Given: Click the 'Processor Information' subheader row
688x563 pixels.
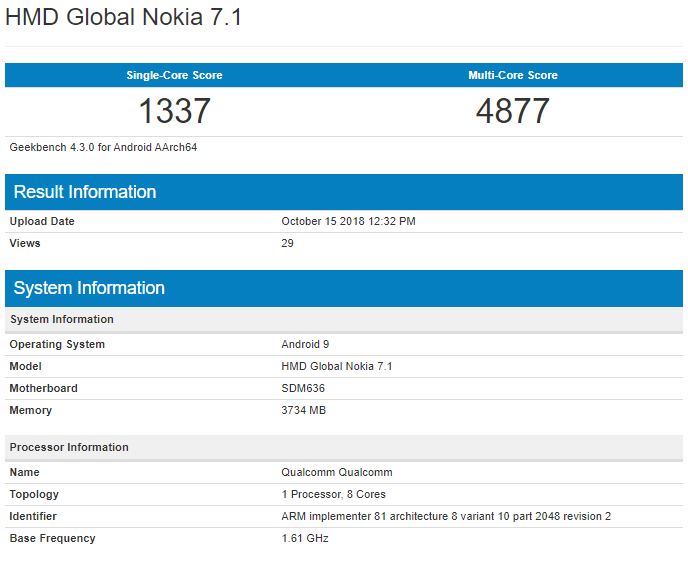Looking at the screenshot, I should pyautogui.click(x=344, y=448).
